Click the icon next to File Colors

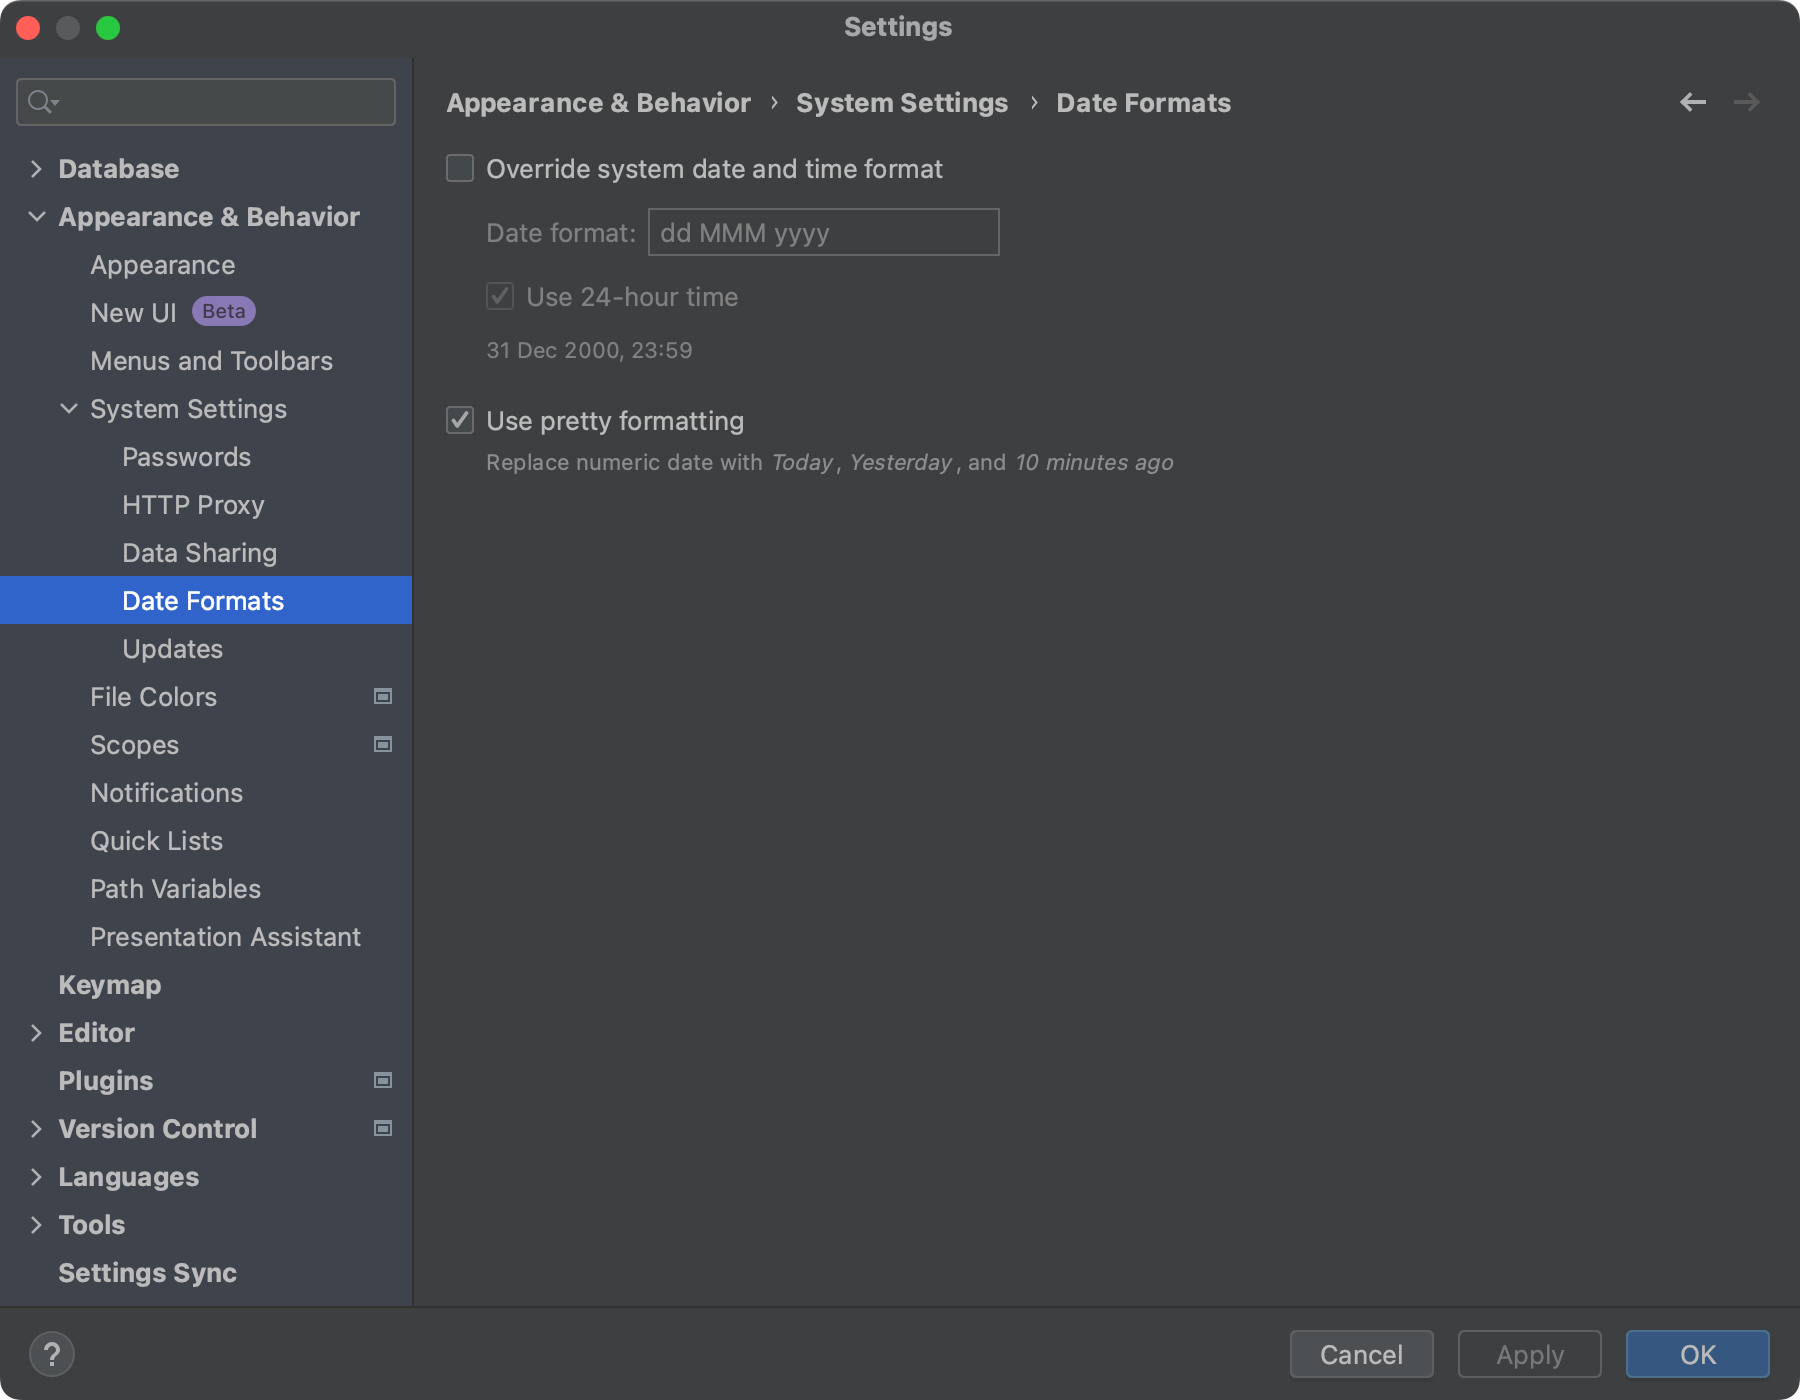pyautogui.click(x=383, y=696)
